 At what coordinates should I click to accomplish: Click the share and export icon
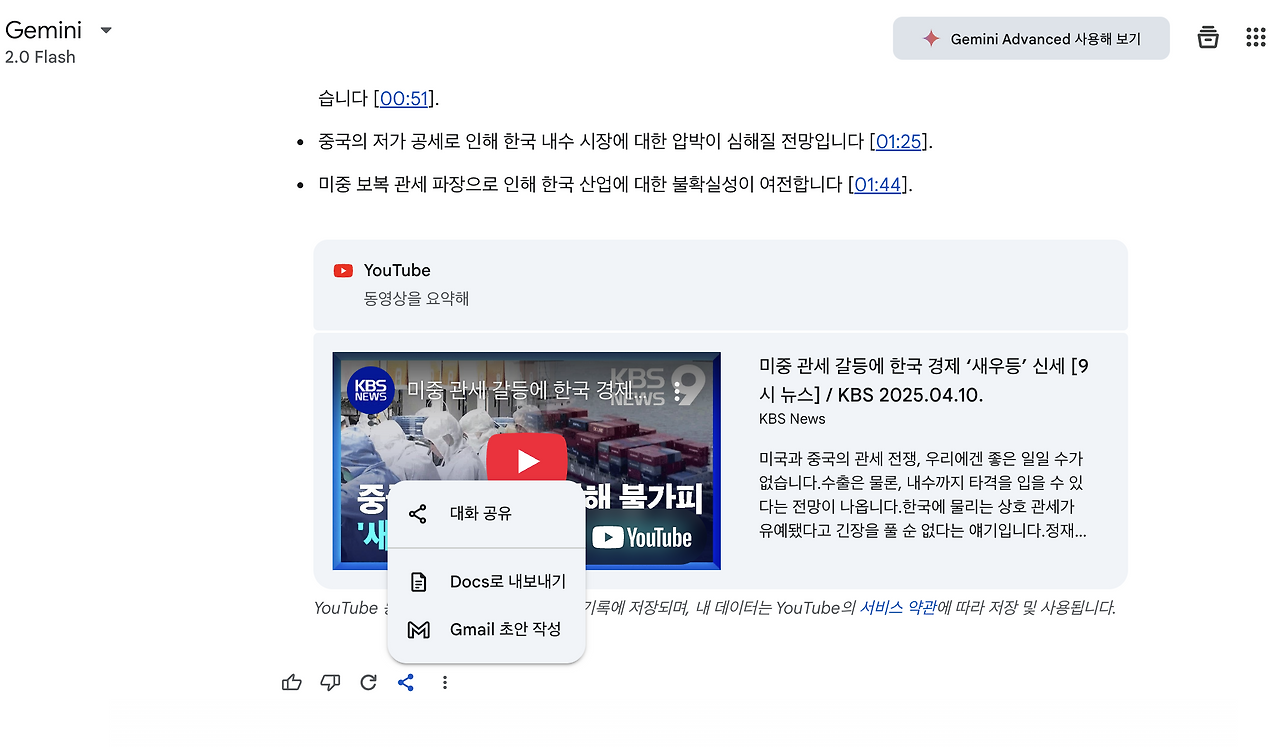pyautogui.click(x=406, y=682)
